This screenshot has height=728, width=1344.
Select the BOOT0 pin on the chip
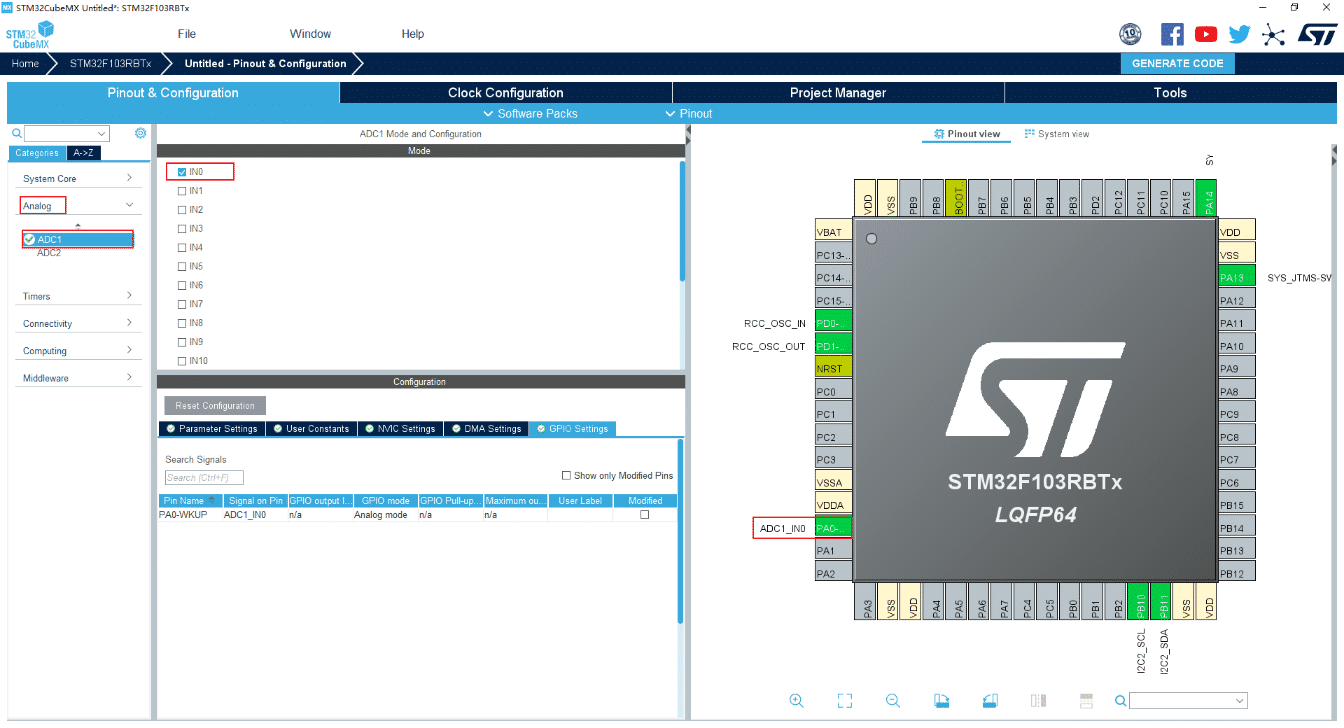point(959,199)
